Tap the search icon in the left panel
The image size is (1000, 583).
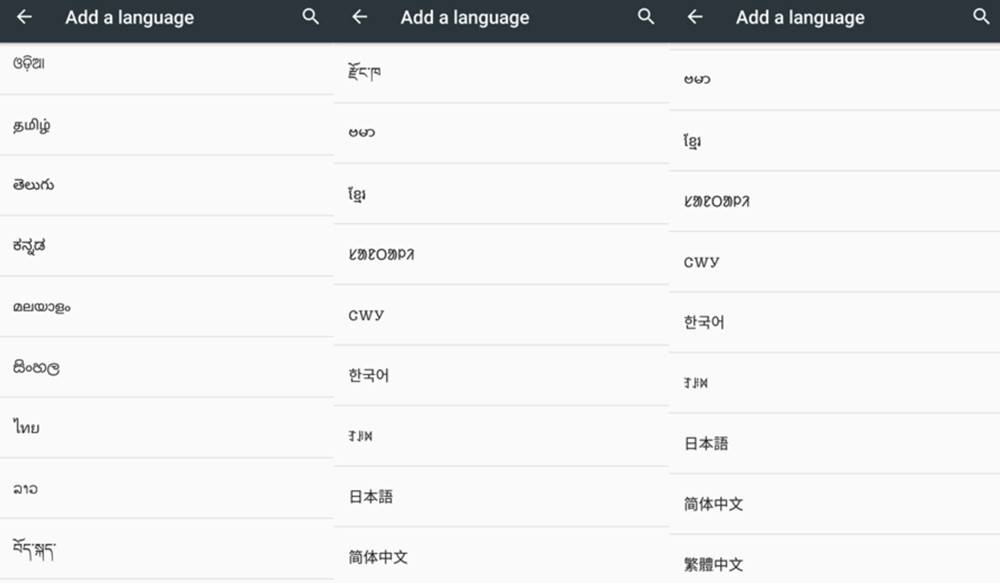point(310,17)
